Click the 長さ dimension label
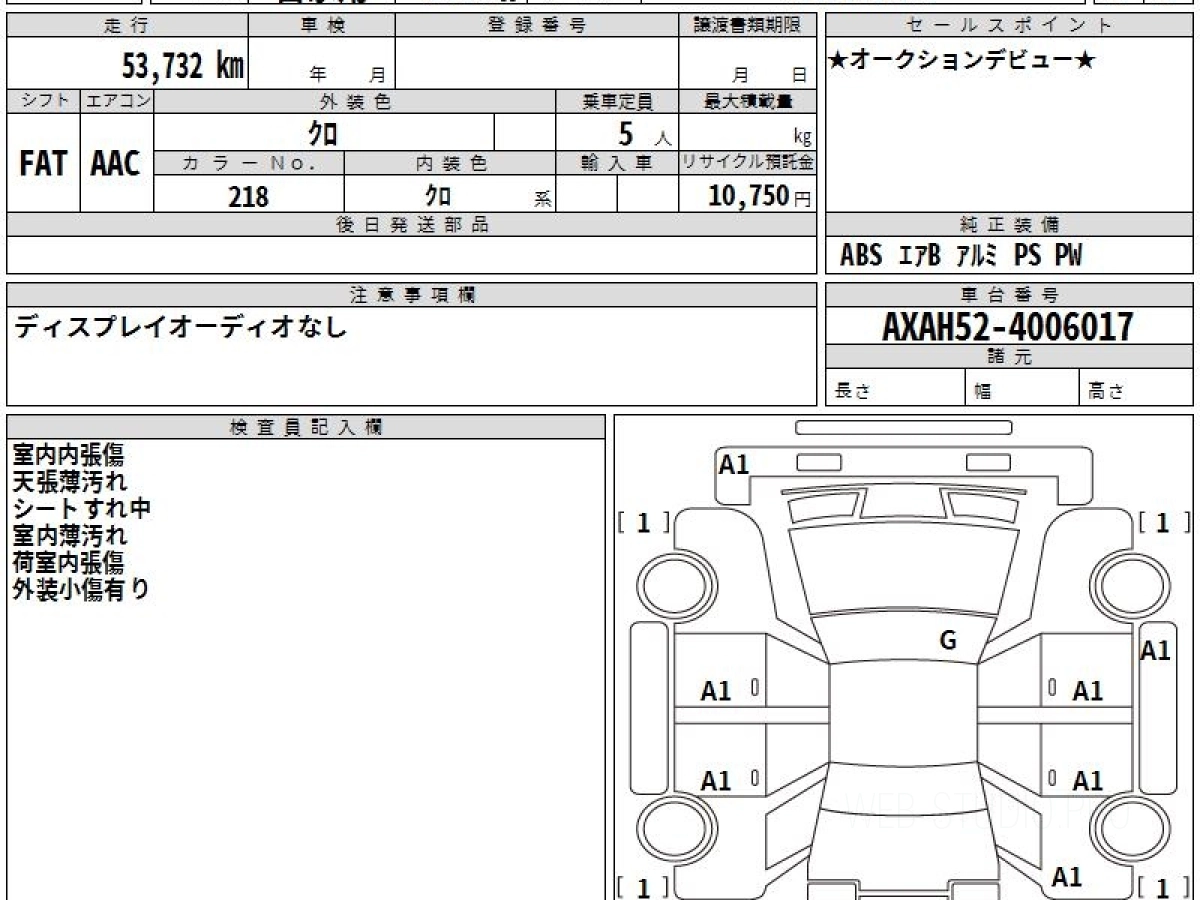Image resolution: width=1200 pixels, height=900 pixels. click(x=851, y=392)
